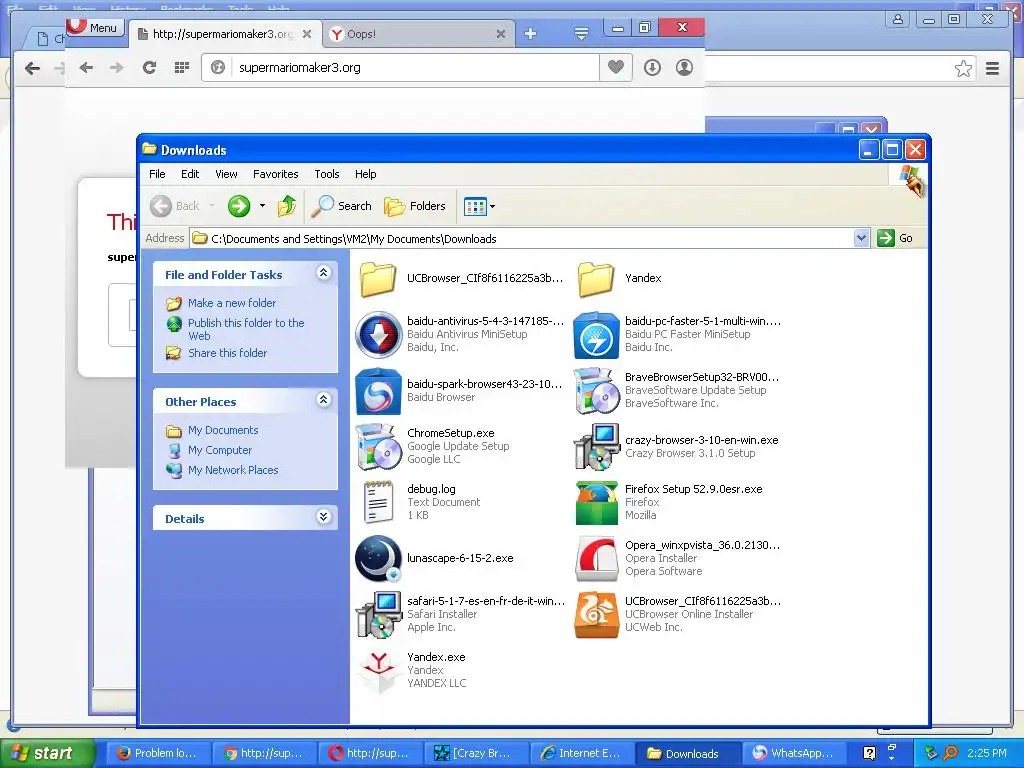Click Make a new folder link
The height and width of the screenshot is (768, 1024).
pyautogui.click(x=232, y=303)
